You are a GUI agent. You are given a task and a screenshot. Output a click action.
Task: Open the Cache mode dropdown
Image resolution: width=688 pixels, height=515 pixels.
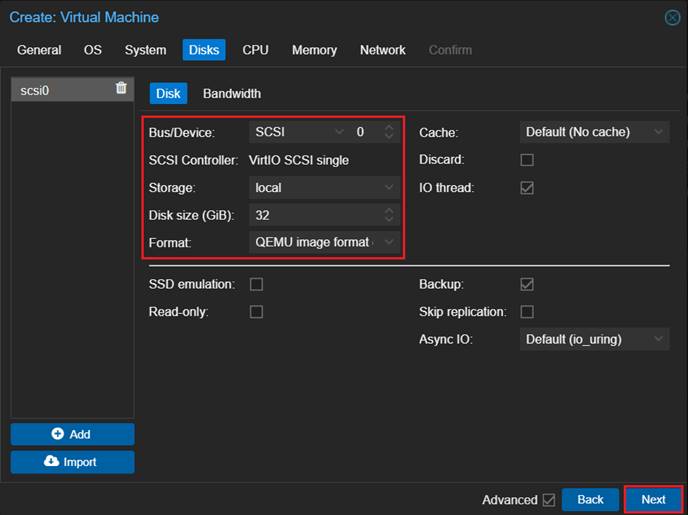pos(595,132)
